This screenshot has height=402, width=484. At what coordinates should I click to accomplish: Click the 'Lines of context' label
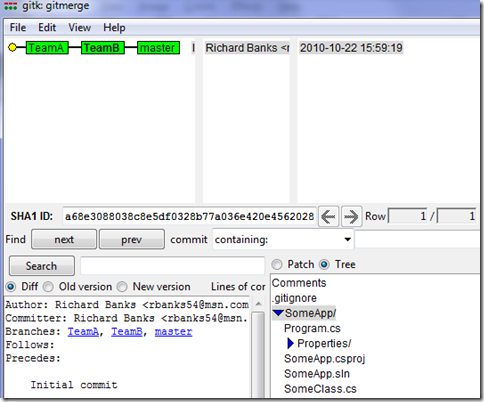[238, 287]
